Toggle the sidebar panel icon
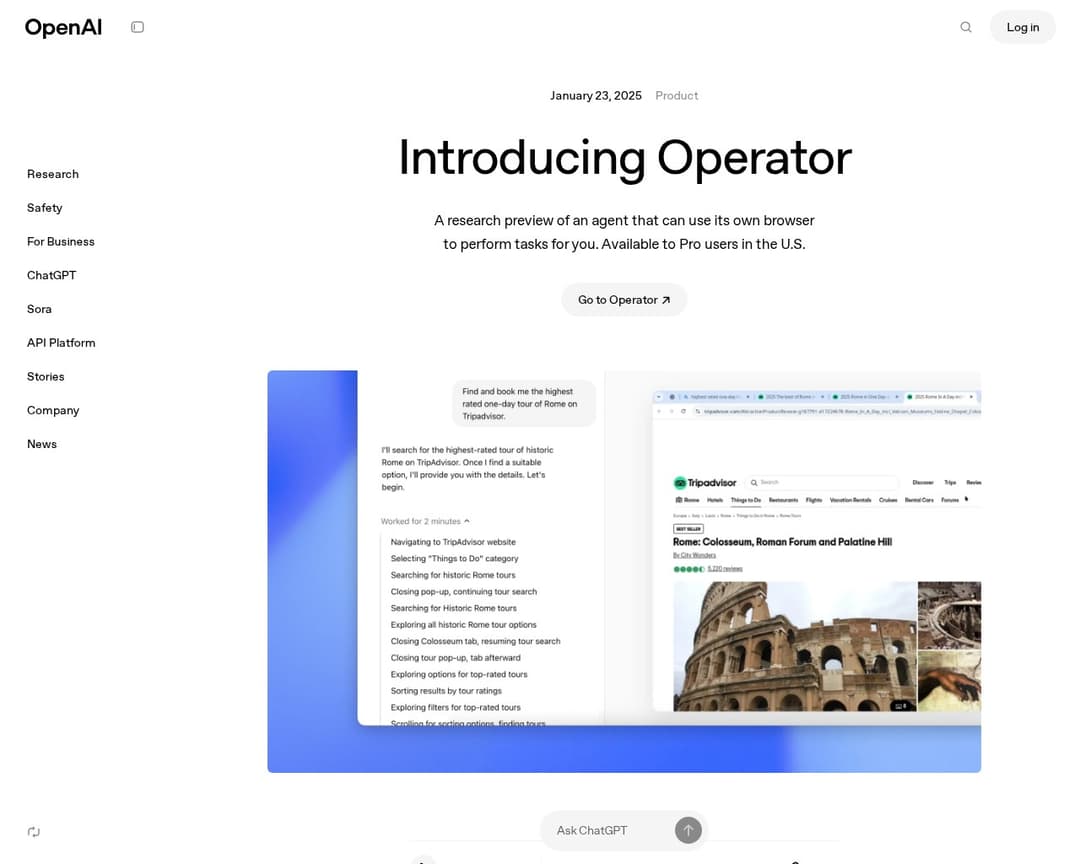Viewport: 1080px width, 864px height. 138,27
